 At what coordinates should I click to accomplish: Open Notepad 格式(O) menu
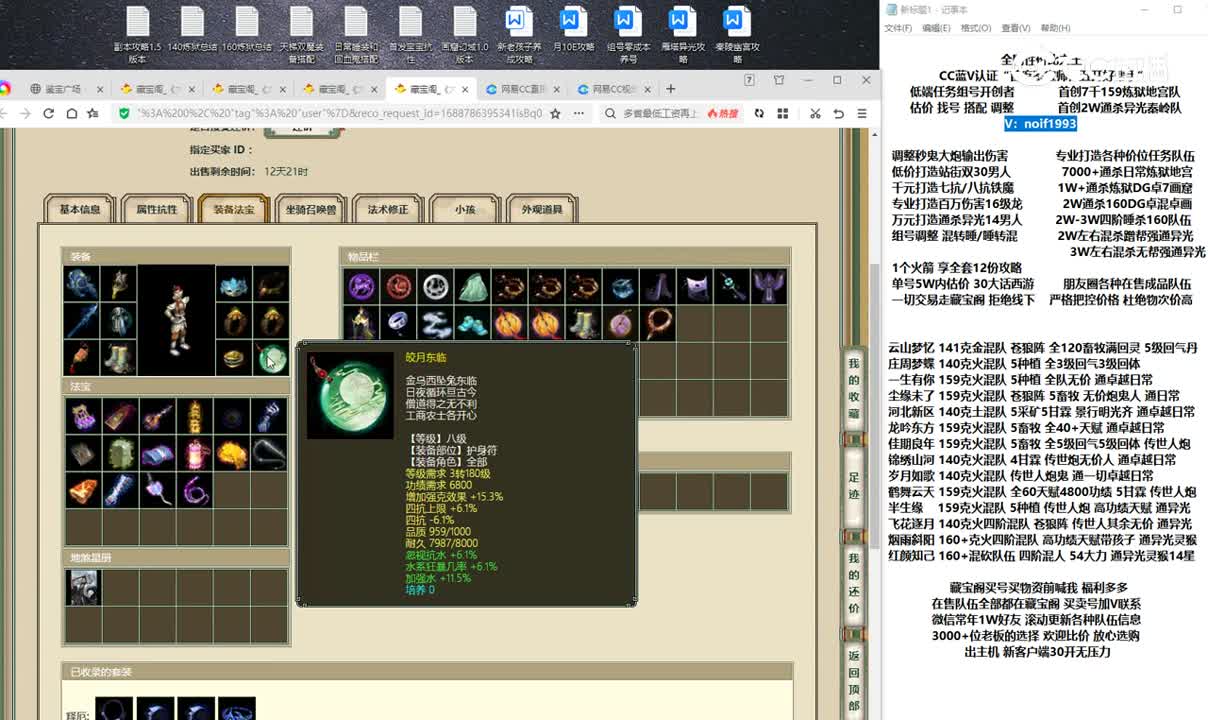[x=975, y=28]
